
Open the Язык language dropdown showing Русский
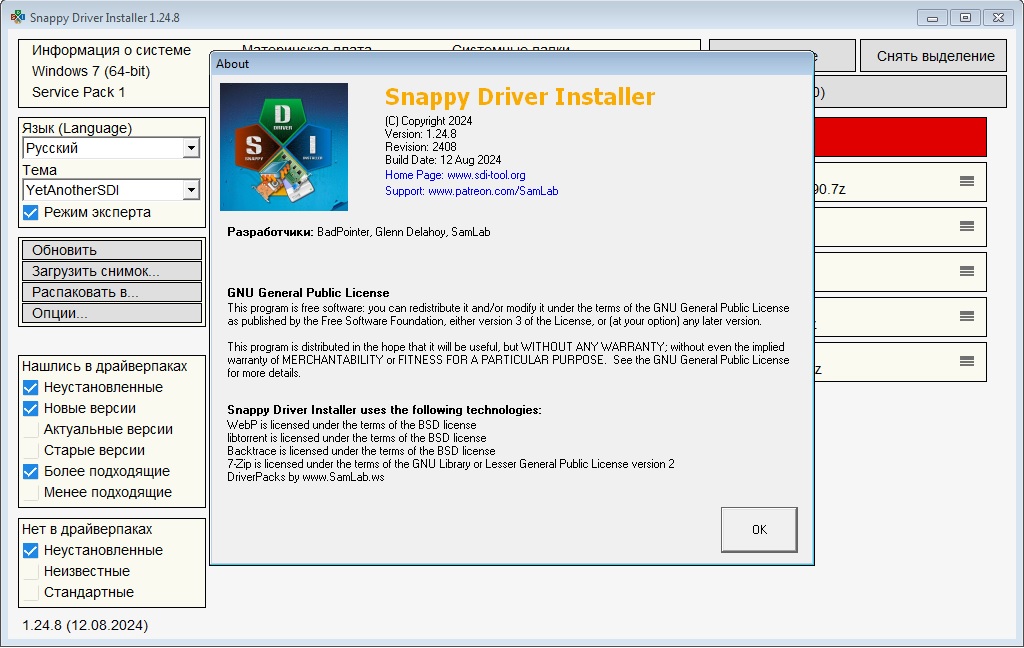pyautogui.click(x=111, y=148)
